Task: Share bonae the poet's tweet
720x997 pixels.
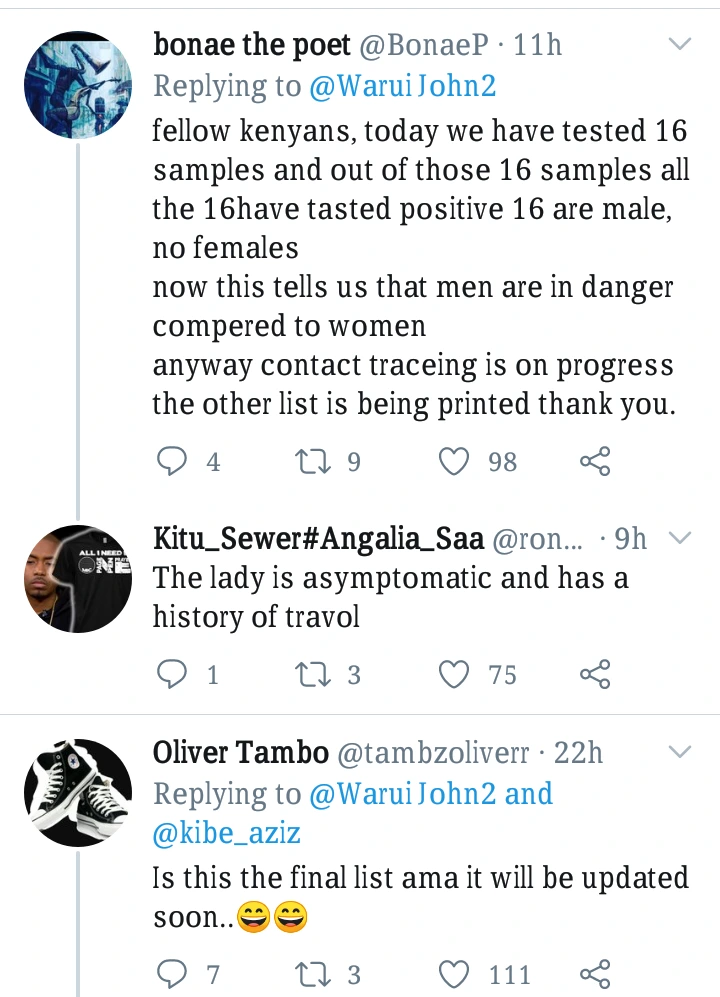Action: pyautogui.click(x=595, y=461)
